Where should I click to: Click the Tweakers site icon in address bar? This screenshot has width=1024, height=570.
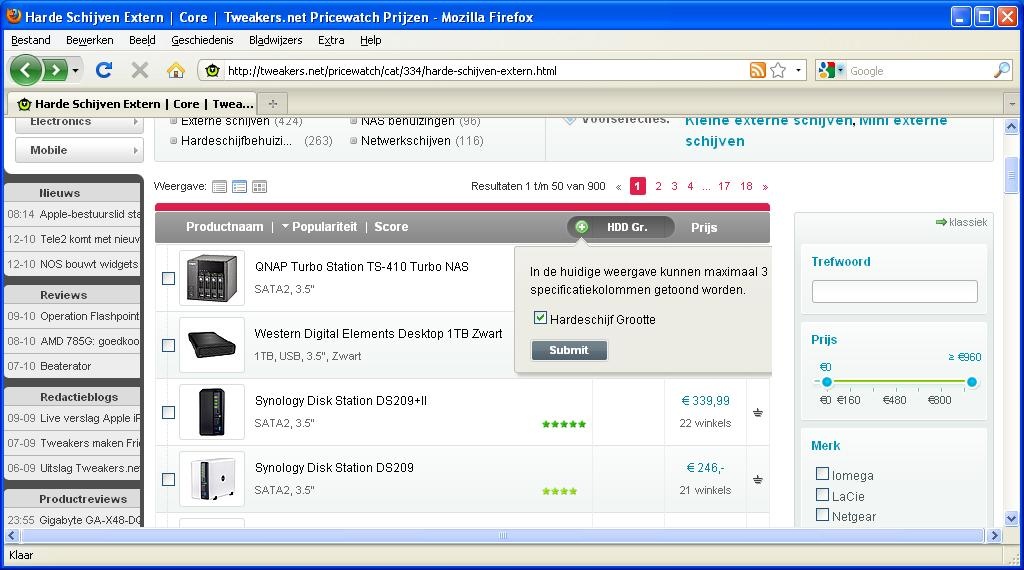[x=212, y=70]
